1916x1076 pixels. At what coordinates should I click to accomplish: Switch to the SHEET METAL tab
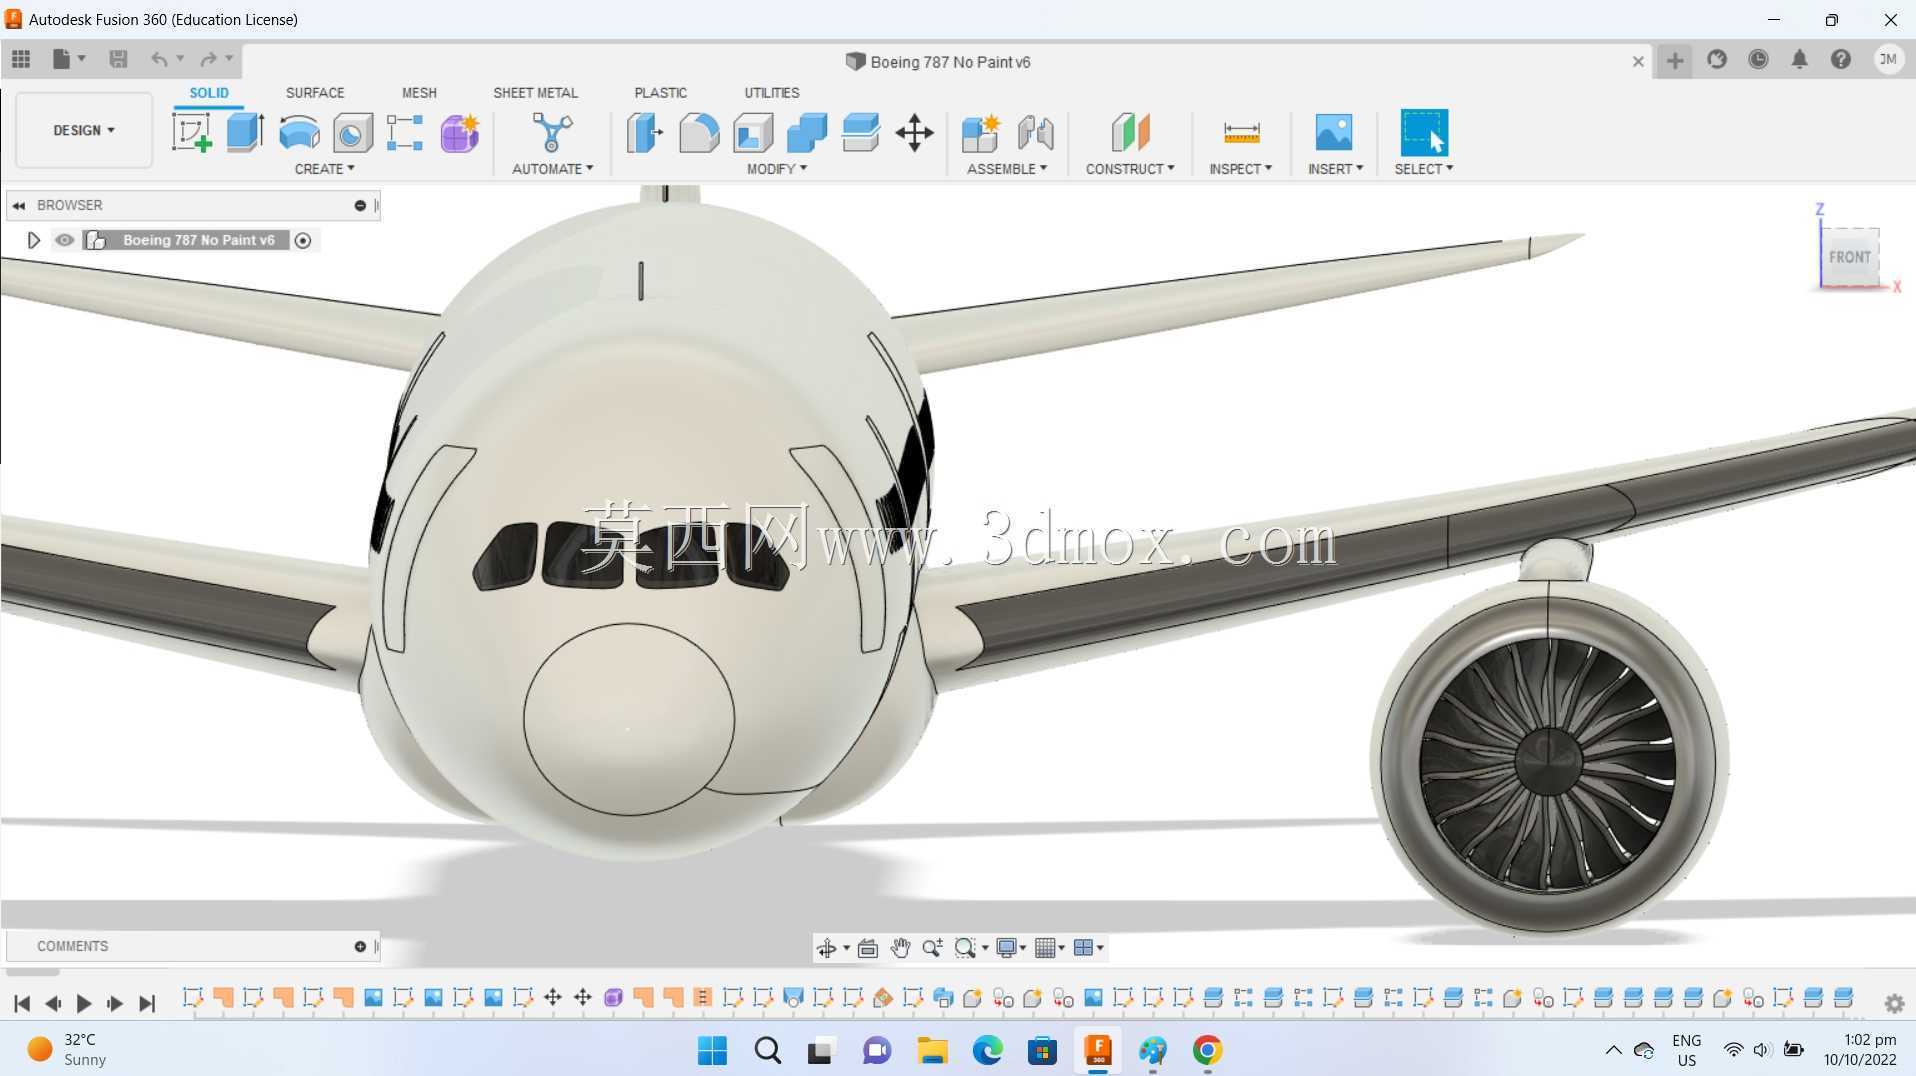tap(535, 93)
